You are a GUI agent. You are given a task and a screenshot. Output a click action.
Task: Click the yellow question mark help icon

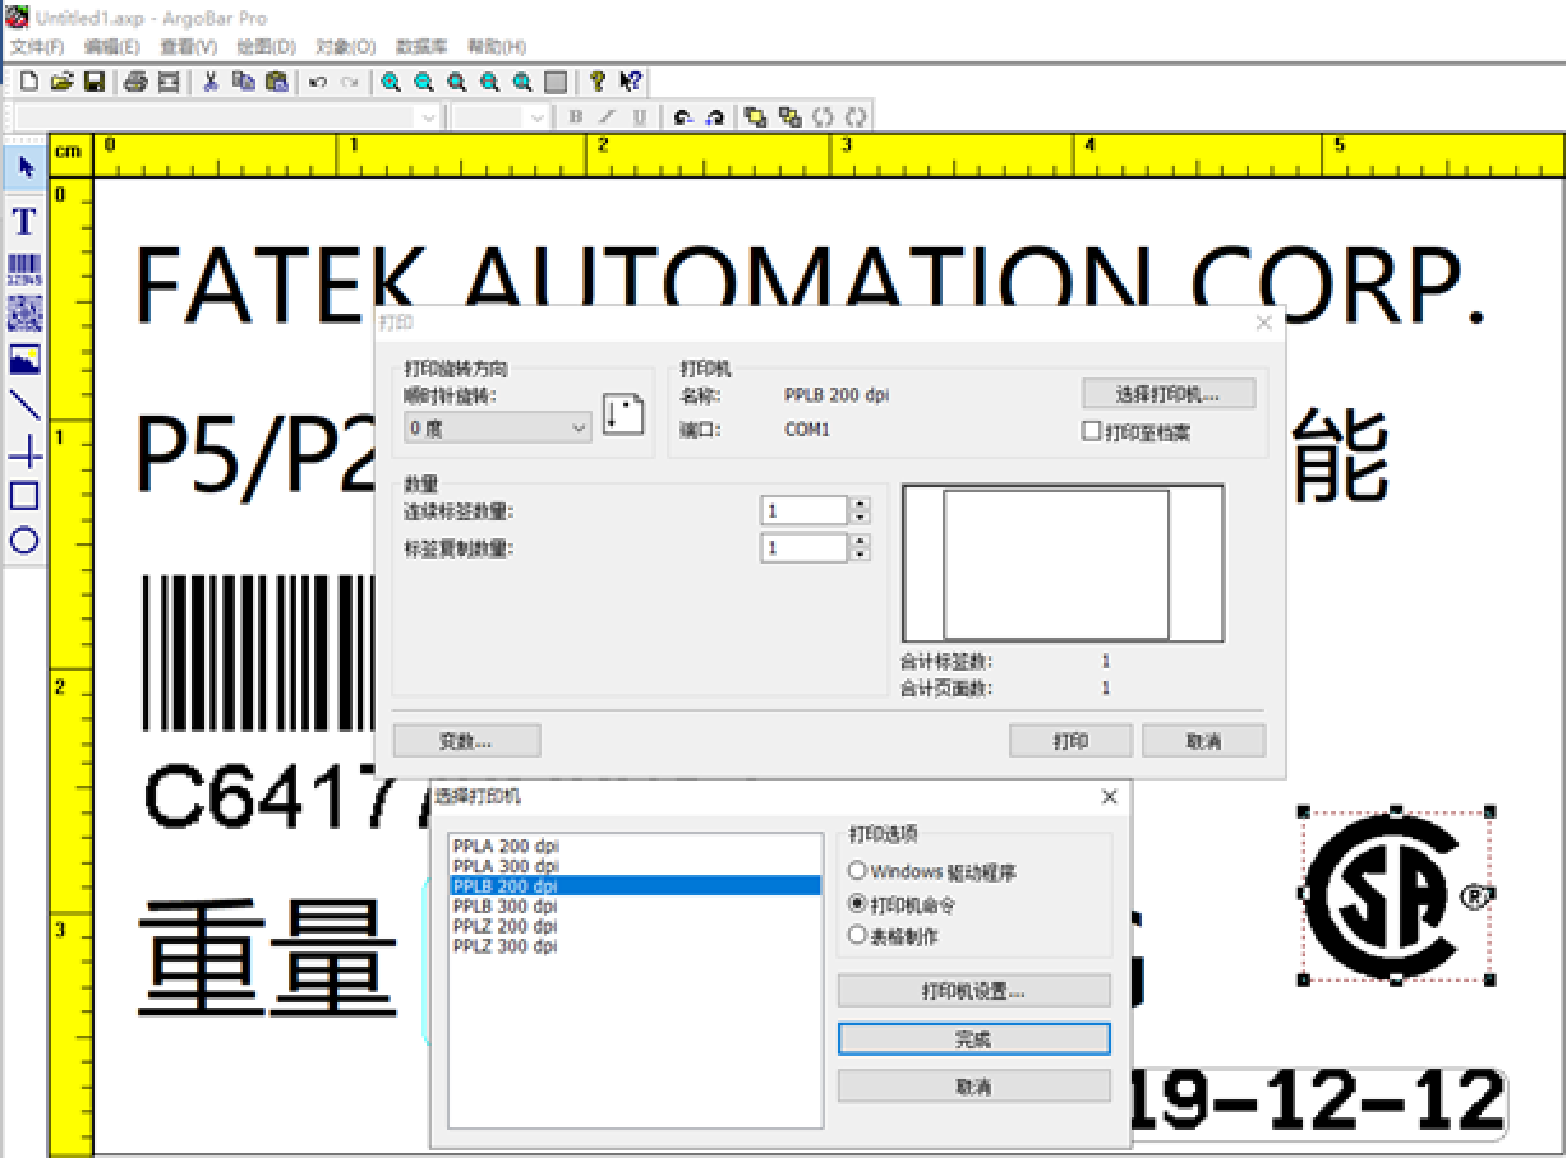pos(597,81)
